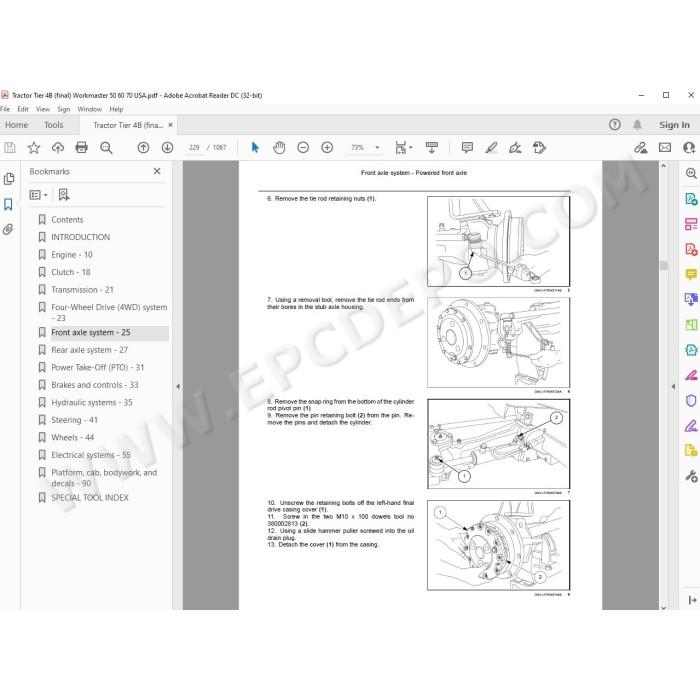The image size is (700, 700).
Task: Open the Help menu
Action: click(116, 109)
